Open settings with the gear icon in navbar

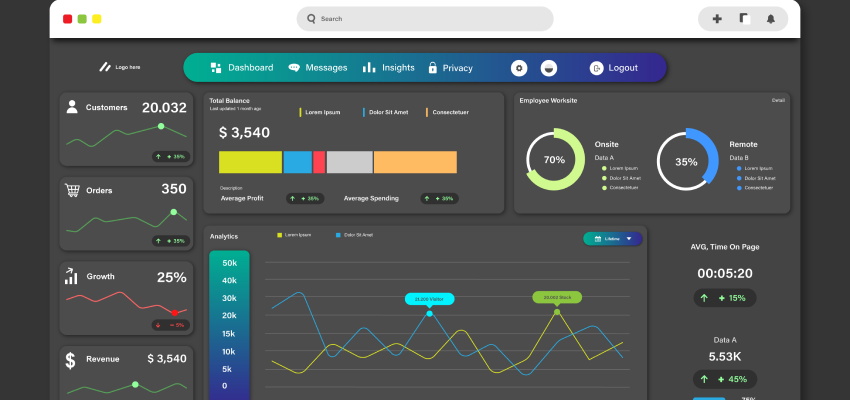point(519,68)
